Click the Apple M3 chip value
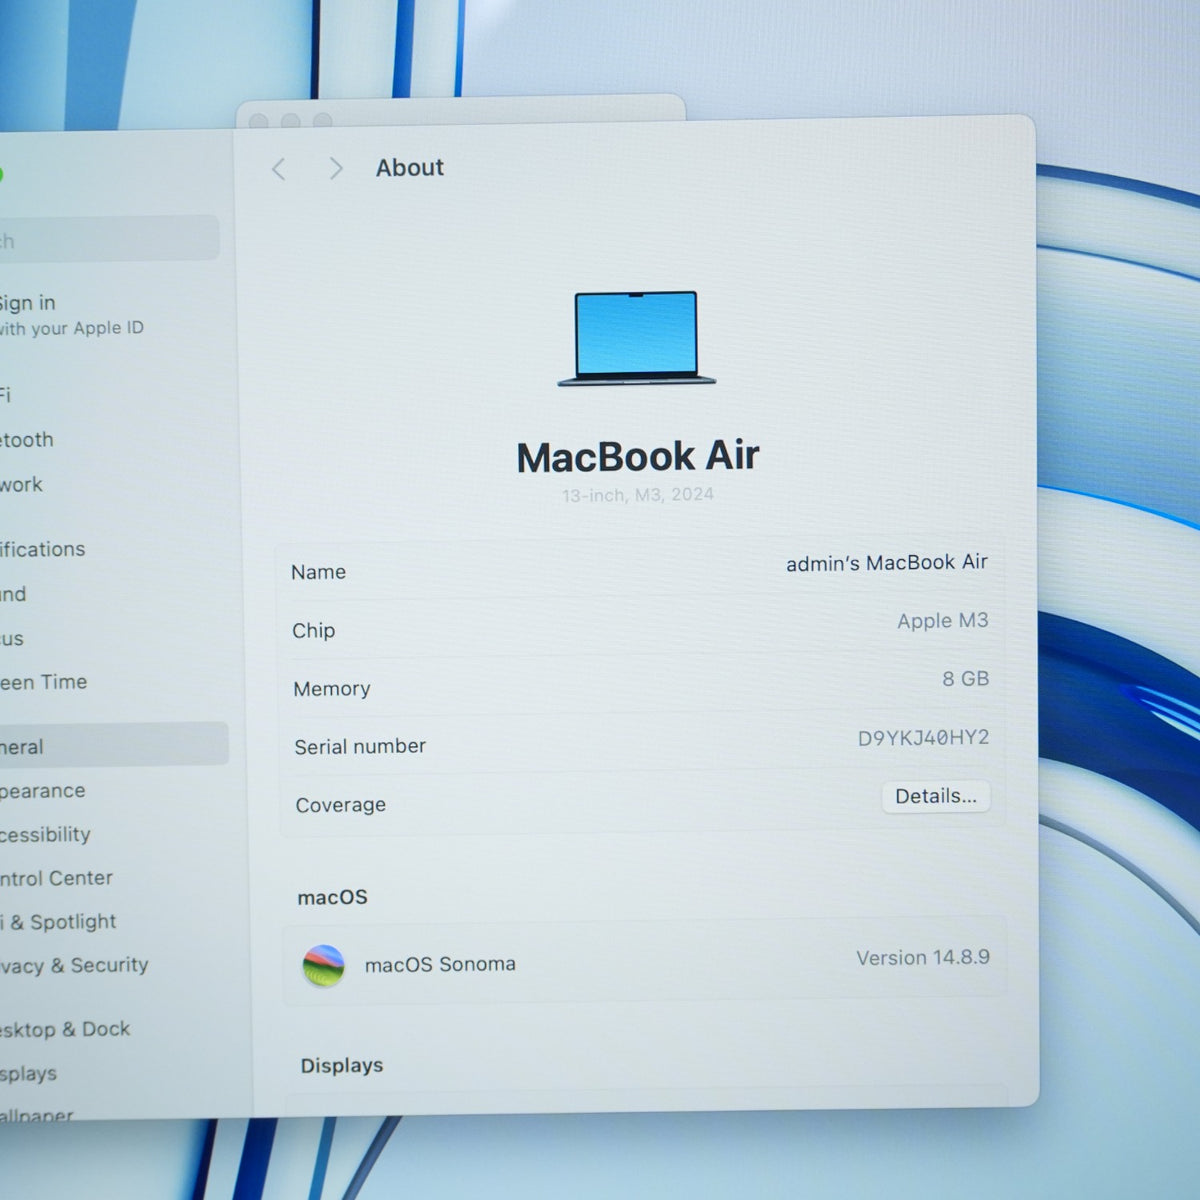Screen dimensions: 1200x1200 point(942,621)
